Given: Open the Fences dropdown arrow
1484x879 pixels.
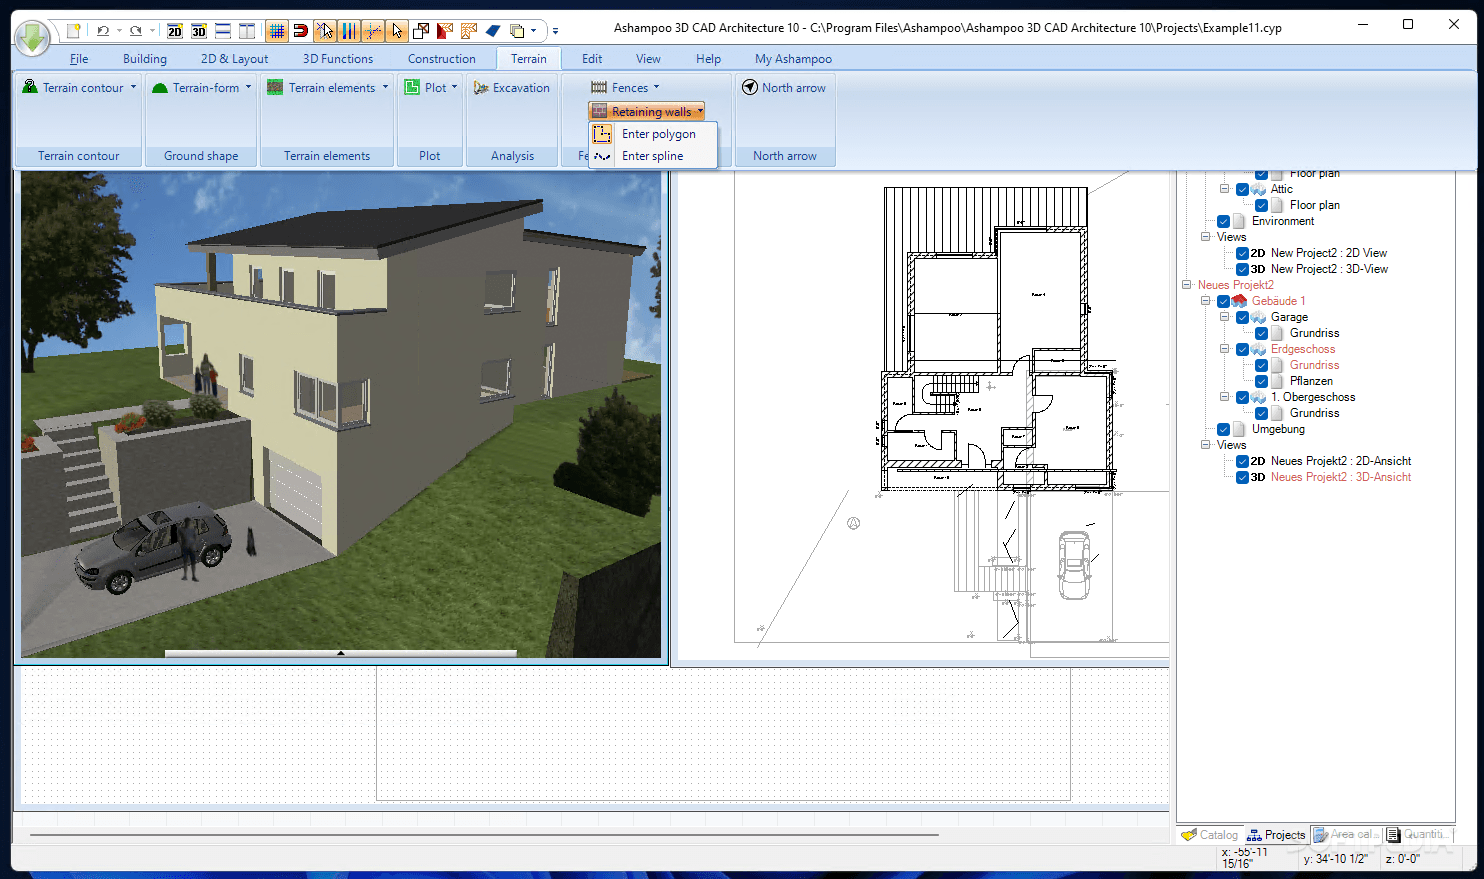Looking at the screenshot, I should (656, 87).
